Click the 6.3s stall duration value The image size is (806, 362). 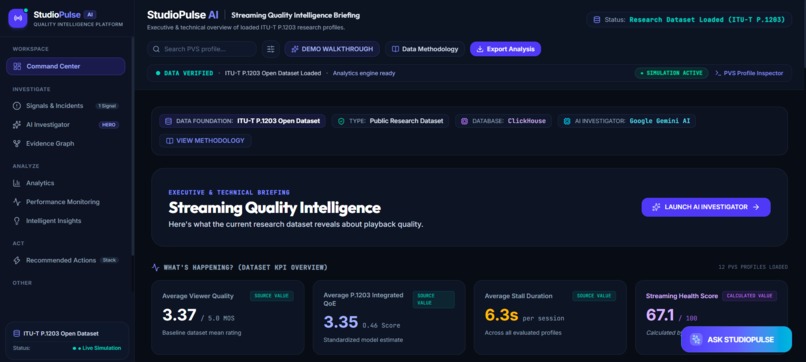pyautogui.click(x=501, y=315)
